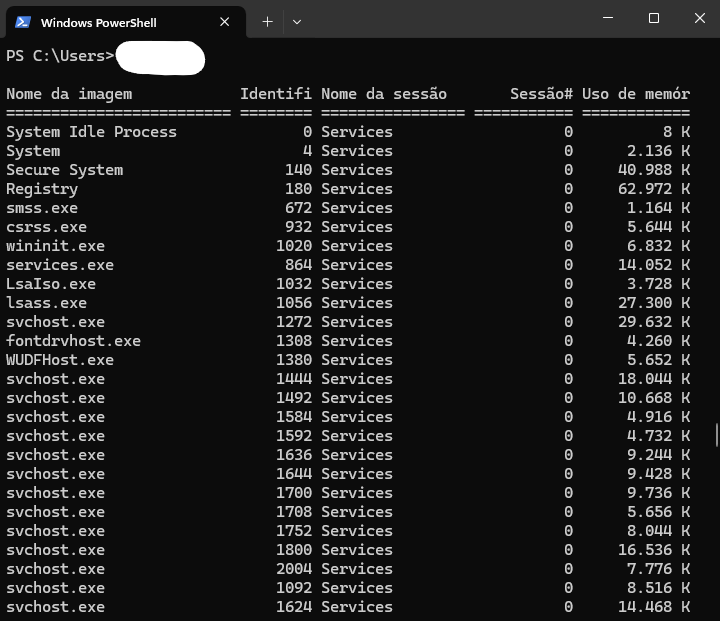Screen dimensions: 720x621
Task: Click the PowerShell icon in the tab
Action: (22, 22)
